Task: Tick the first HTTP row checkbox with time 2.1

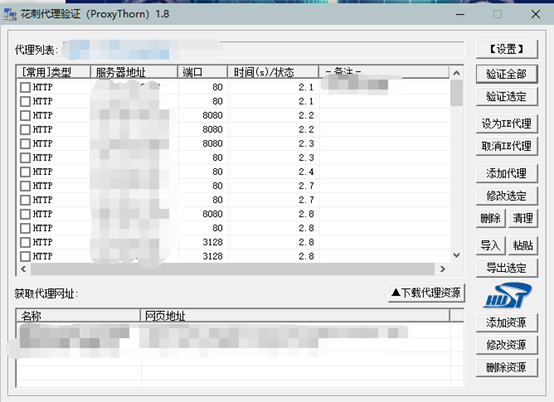Action: 25,87
